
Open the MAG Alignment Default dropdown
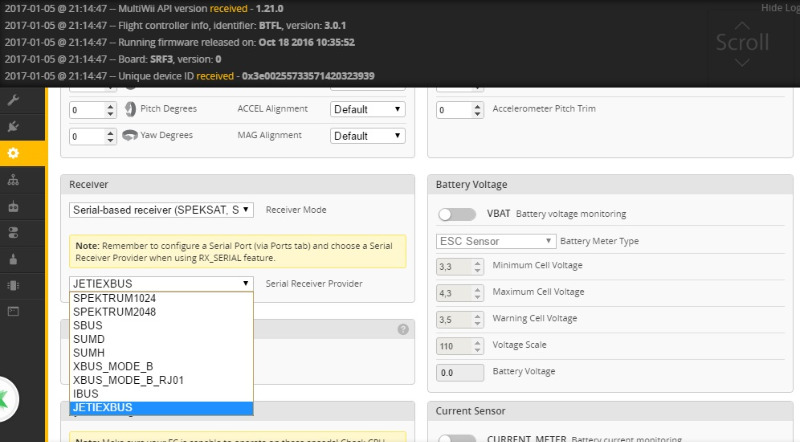click(x=367, y=136)
